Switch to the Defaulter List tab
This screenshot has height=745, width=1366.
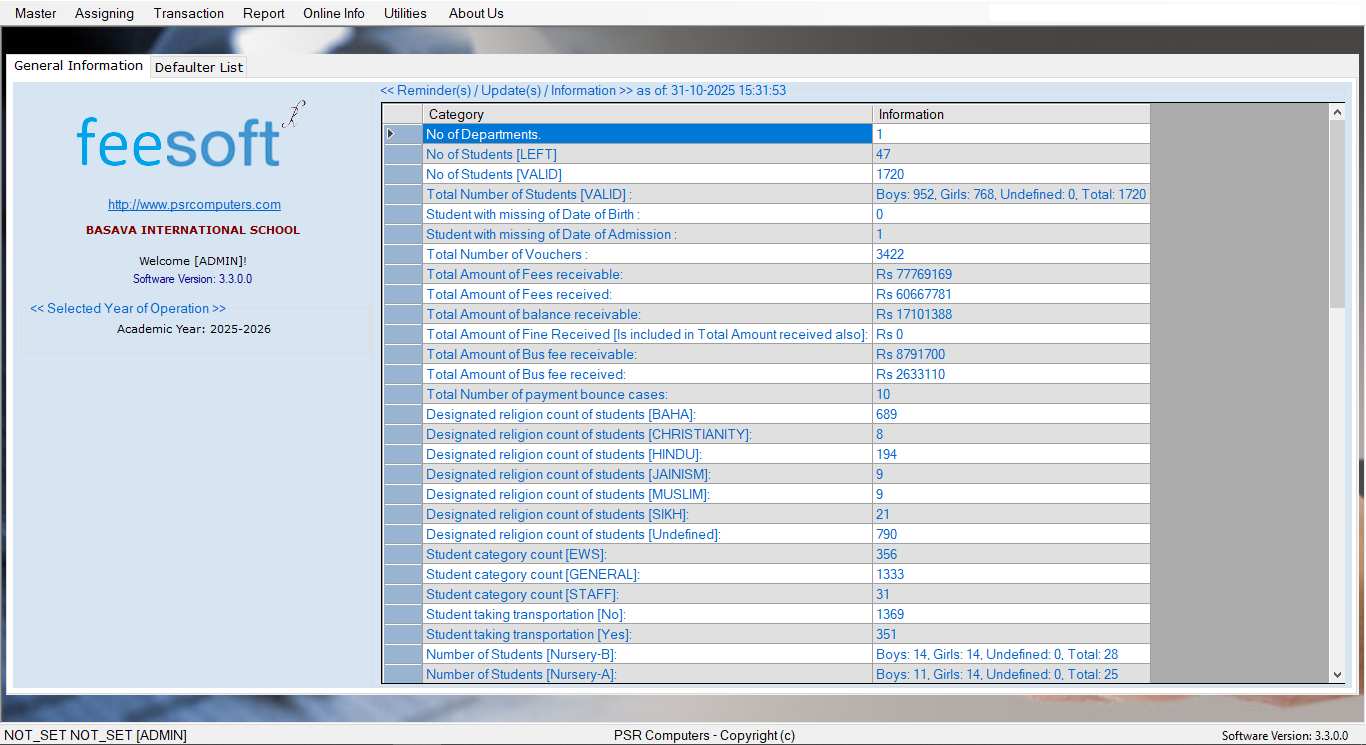(198, 67)
